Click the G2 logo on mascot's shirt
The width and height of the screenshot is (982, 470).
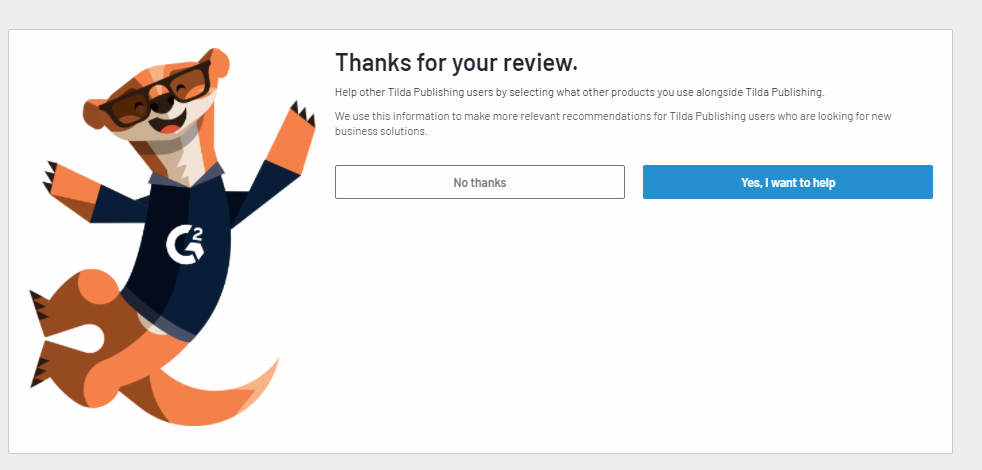[x=185, y=245]
